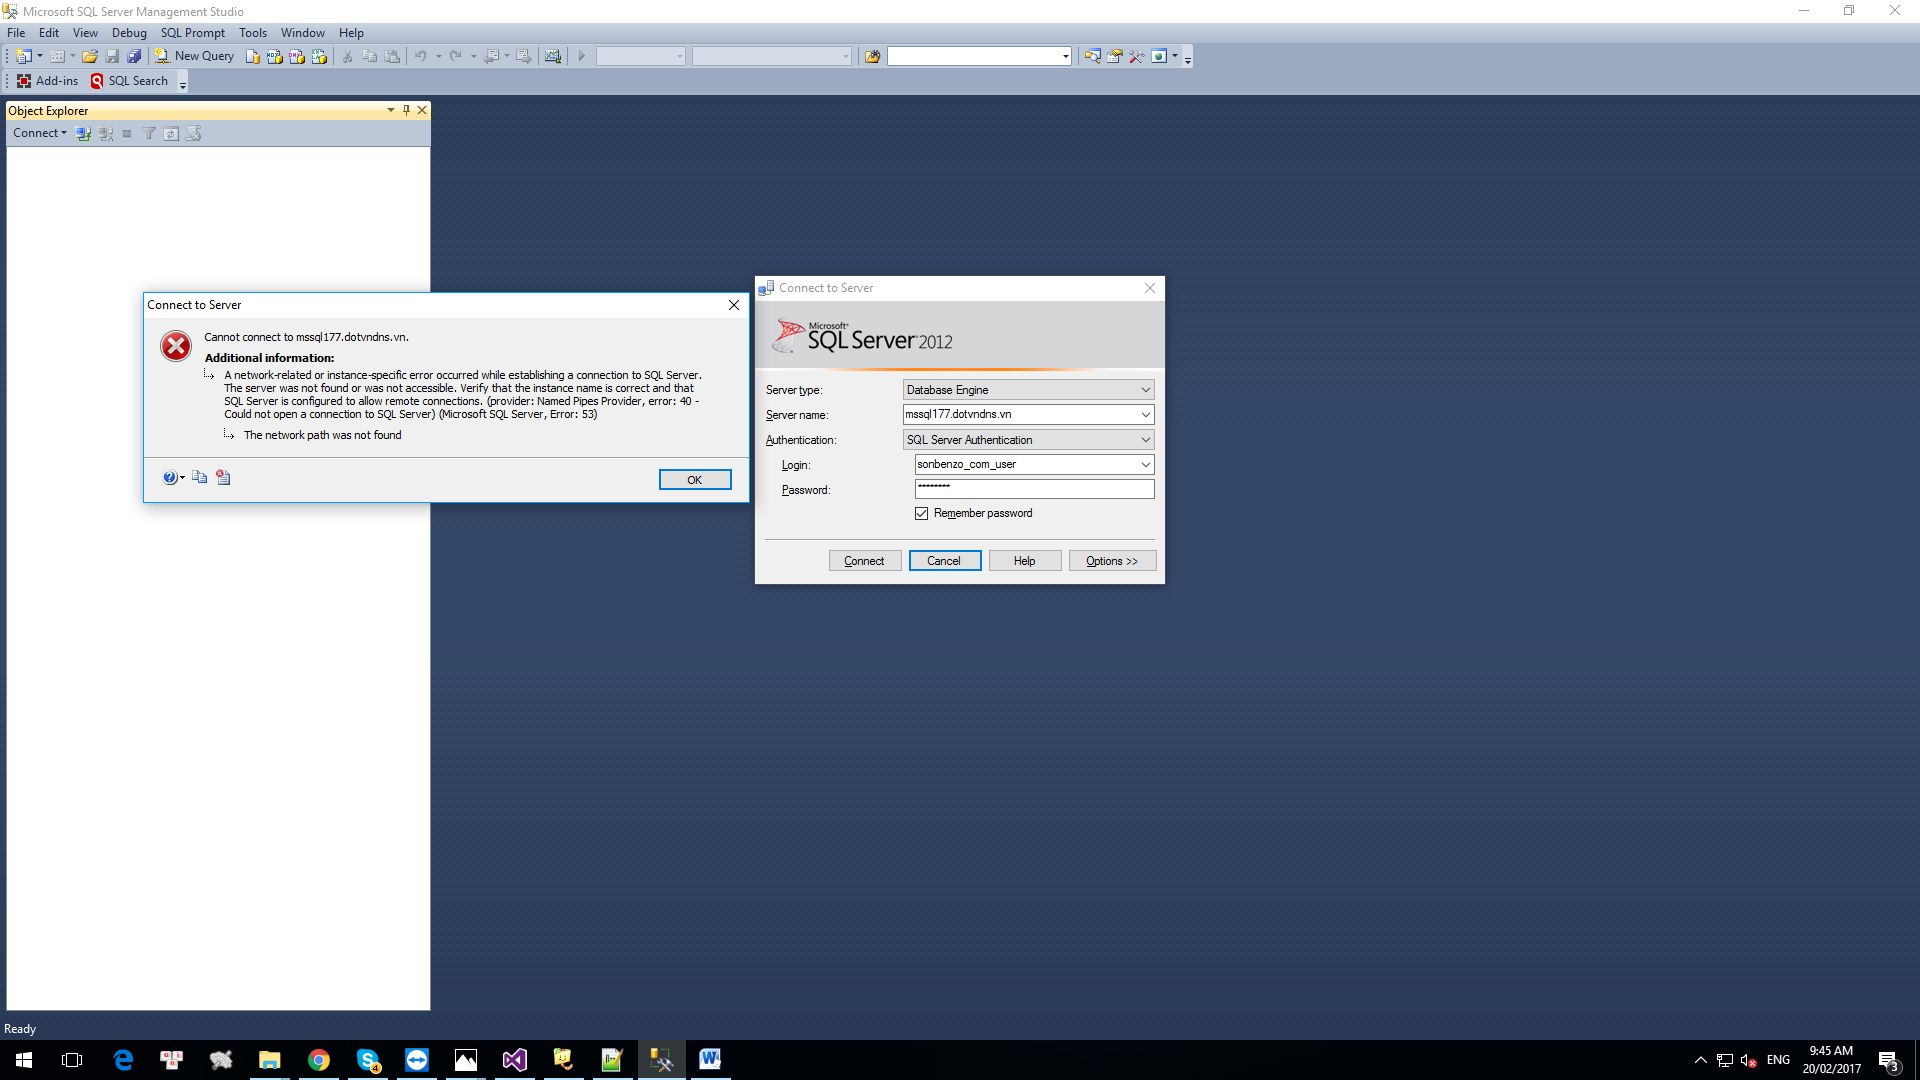The width and height of the screenshot is (1920, 1080).
Task: Open New Project dropdown arrow in toolbar
Action: click(40, 56)
